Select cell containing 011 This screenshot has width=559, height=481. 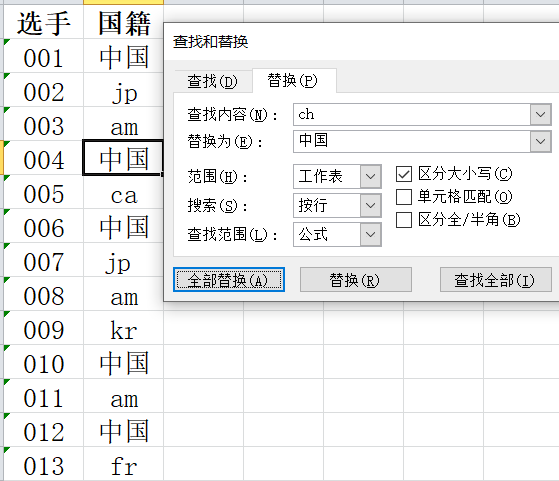click(43, 396)
